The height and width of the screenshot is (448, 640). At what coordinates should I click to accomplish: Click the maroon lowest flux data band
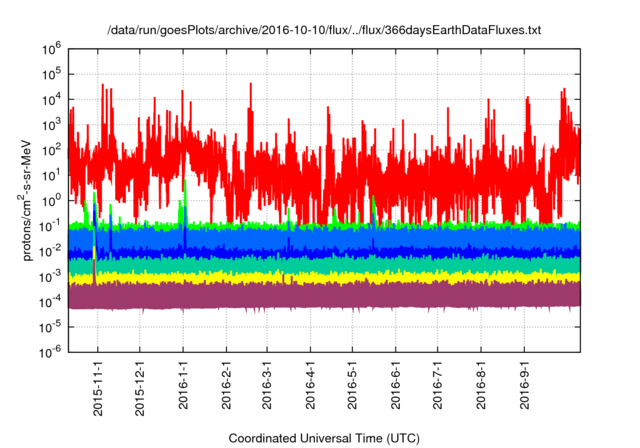pos(324,296)
